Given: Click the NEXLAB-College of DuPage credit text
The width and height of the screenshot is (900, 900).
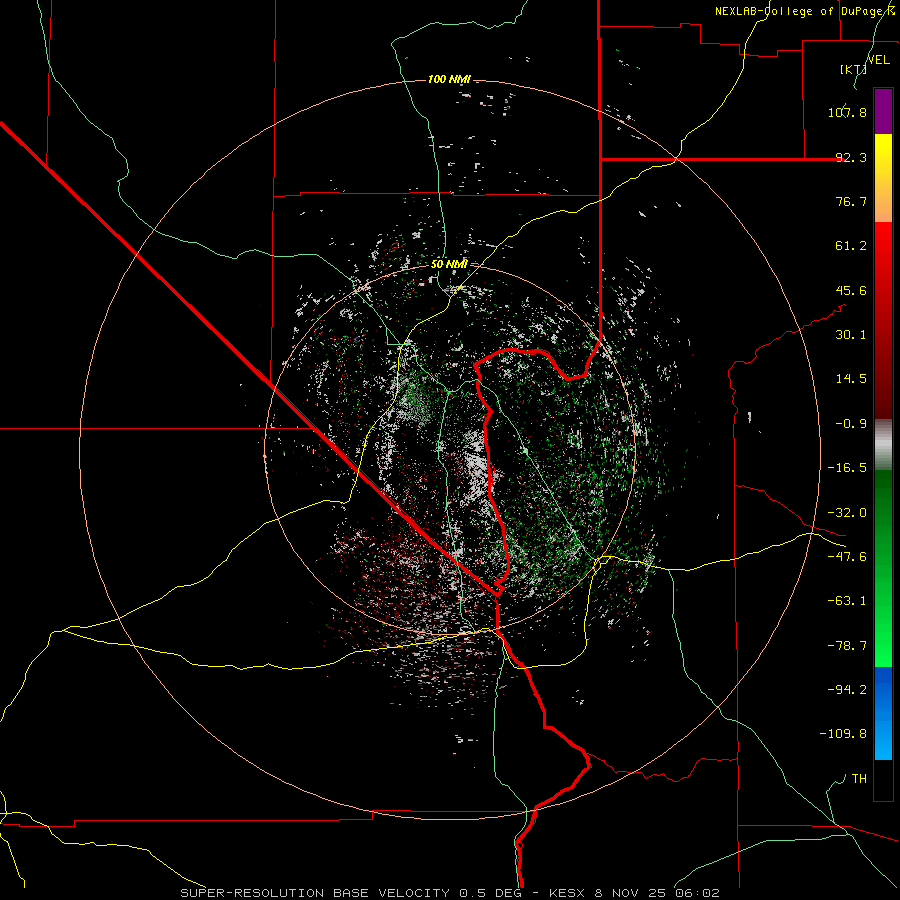Looking at the screenshot, I should [x=804, y=11].
